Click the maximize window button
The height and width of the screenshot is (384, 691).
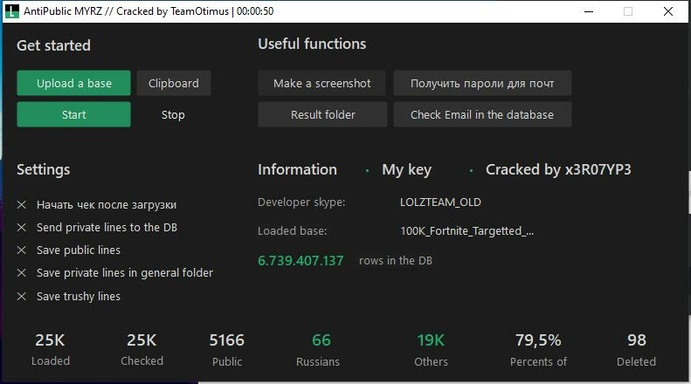pos(628,11)
